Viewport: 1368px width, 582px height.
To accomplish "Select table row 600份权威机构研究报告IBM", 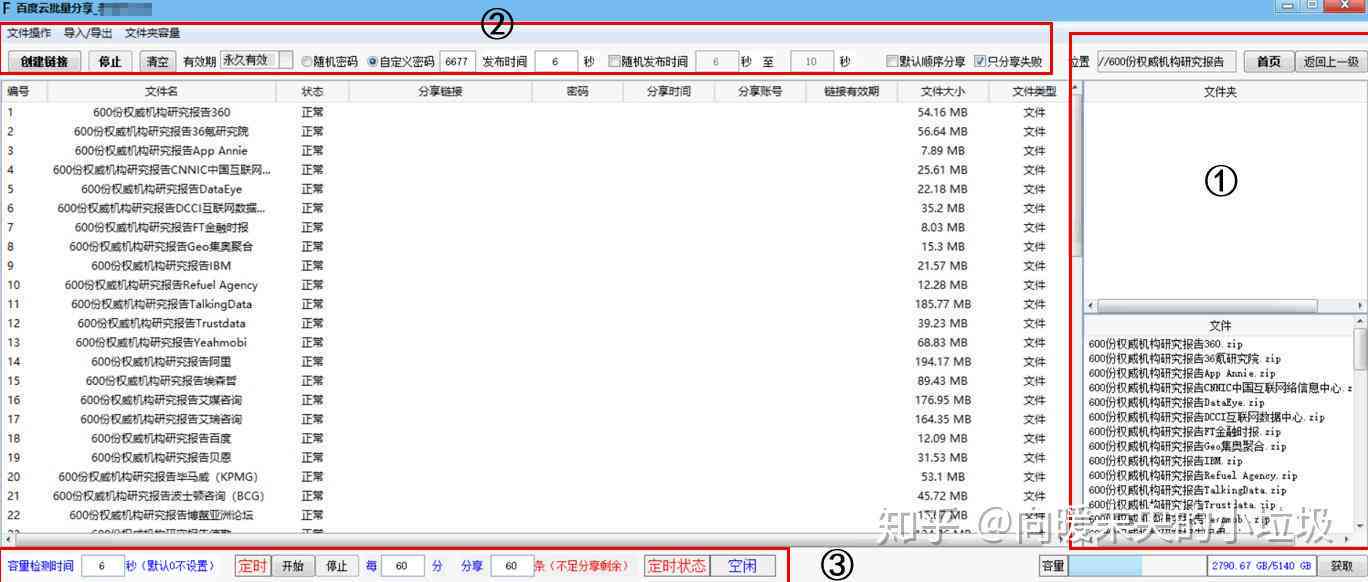I will click(534, 266).
